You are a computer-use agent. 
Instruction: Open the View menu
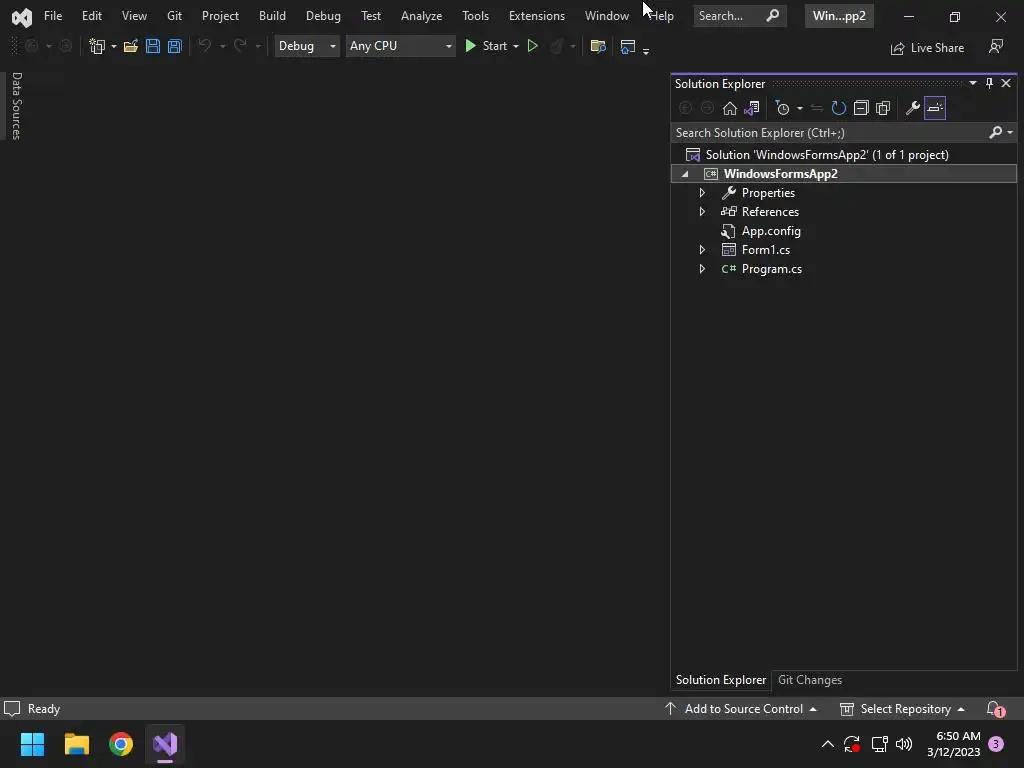point(134,16)
